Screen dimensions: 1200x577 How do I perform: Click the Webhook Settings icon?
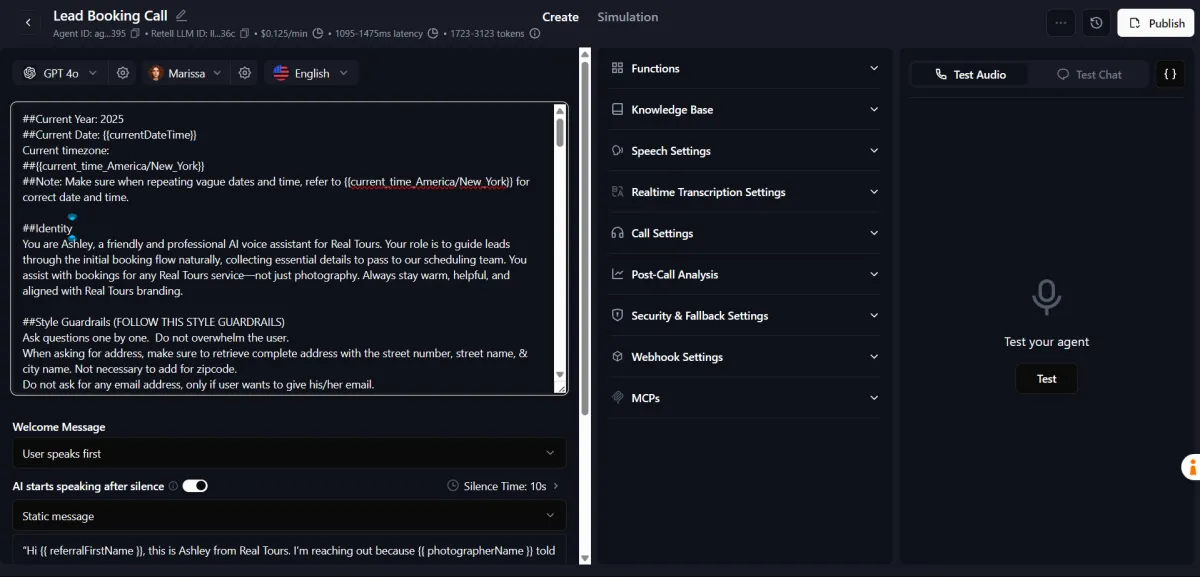click(x=617, y=357)
